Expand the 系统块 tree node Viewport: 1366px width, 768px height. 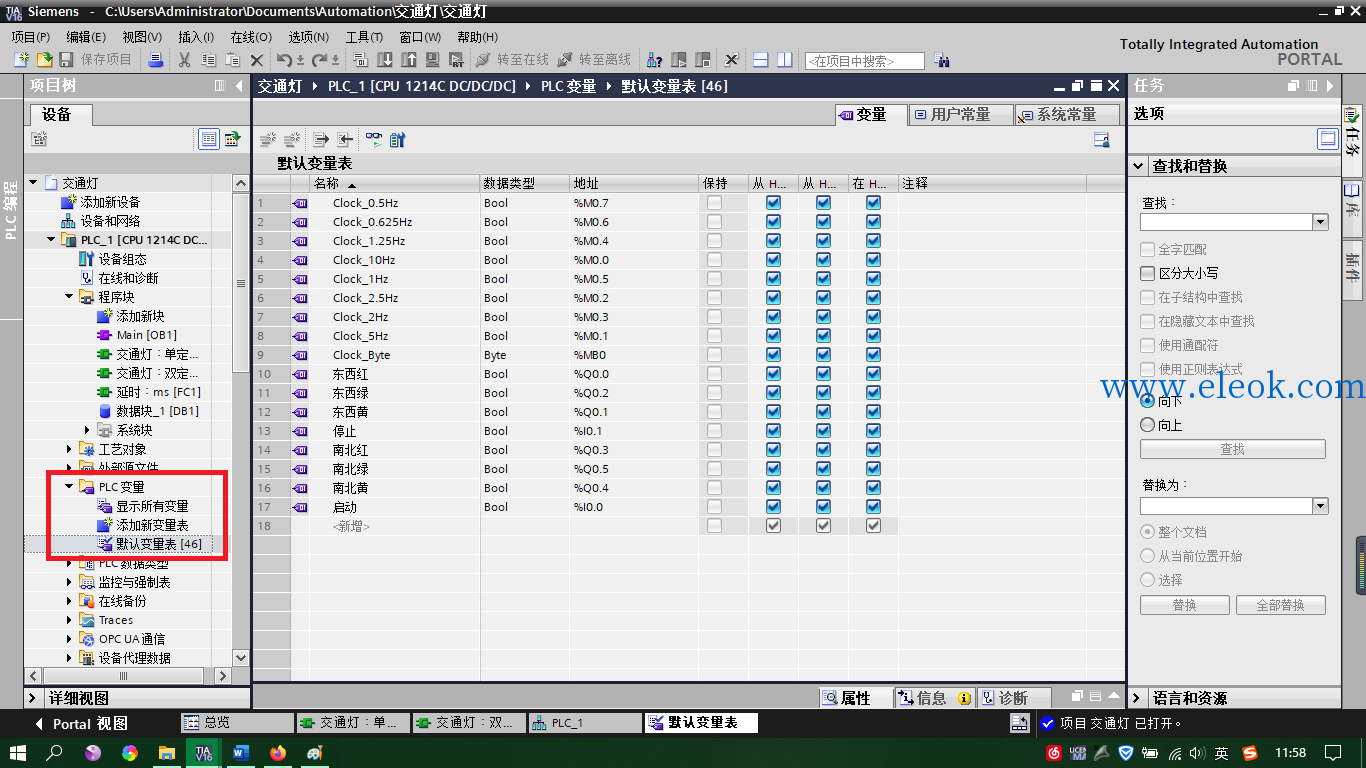87,430
